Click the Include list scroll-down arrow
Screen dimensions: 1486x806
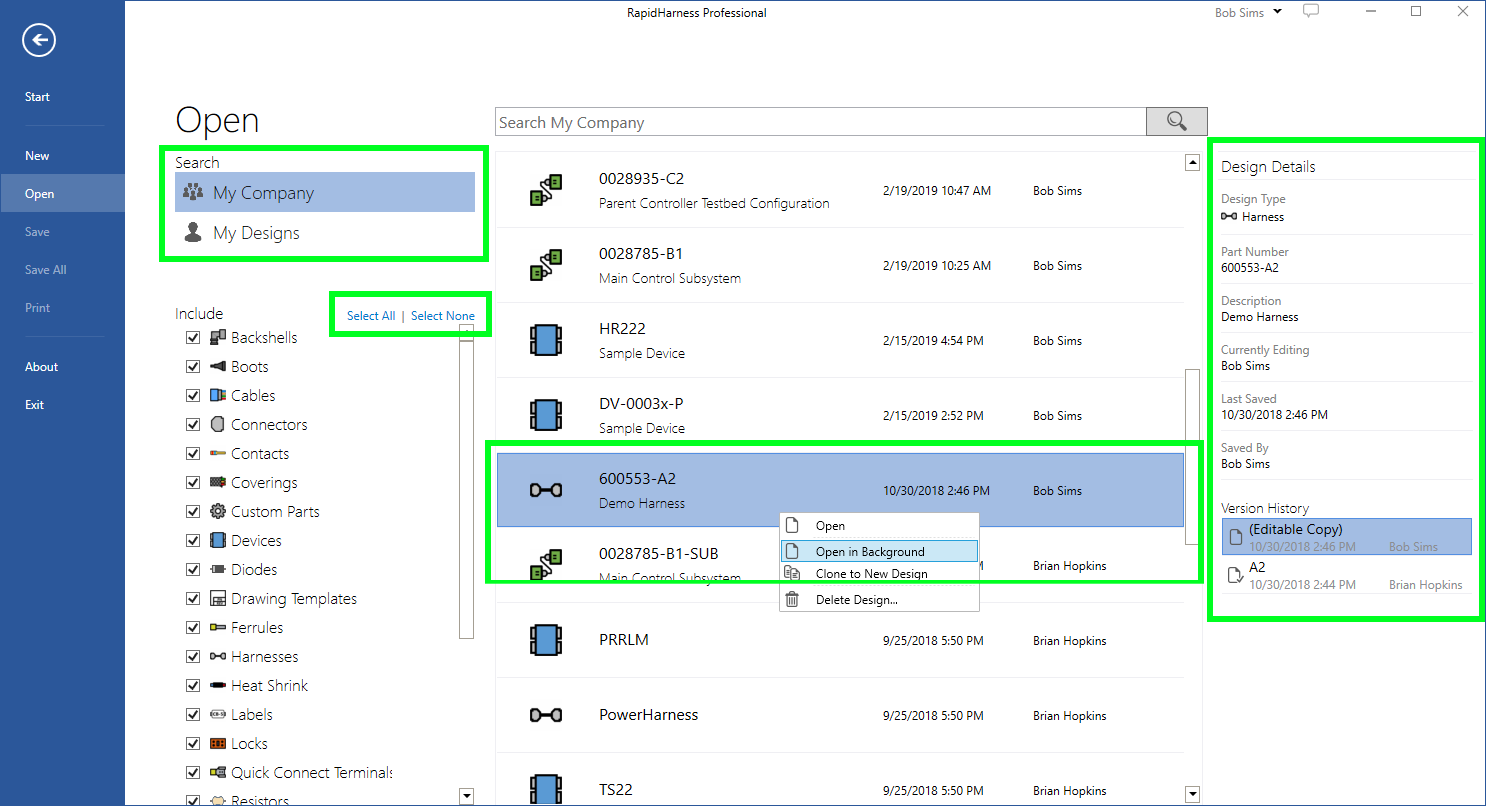click(x=466, y=796)
